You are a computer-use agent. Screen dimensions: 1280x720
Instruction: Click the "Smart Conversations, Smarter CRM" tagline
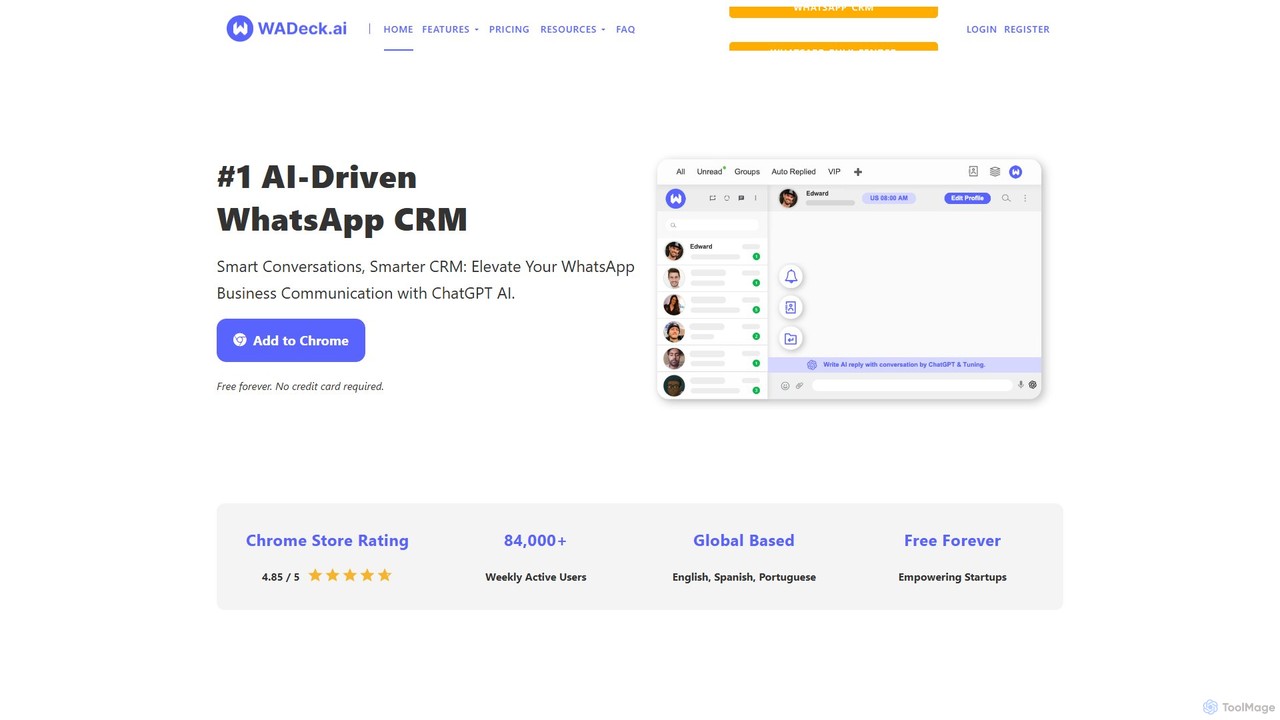click(x=426, y=280)
